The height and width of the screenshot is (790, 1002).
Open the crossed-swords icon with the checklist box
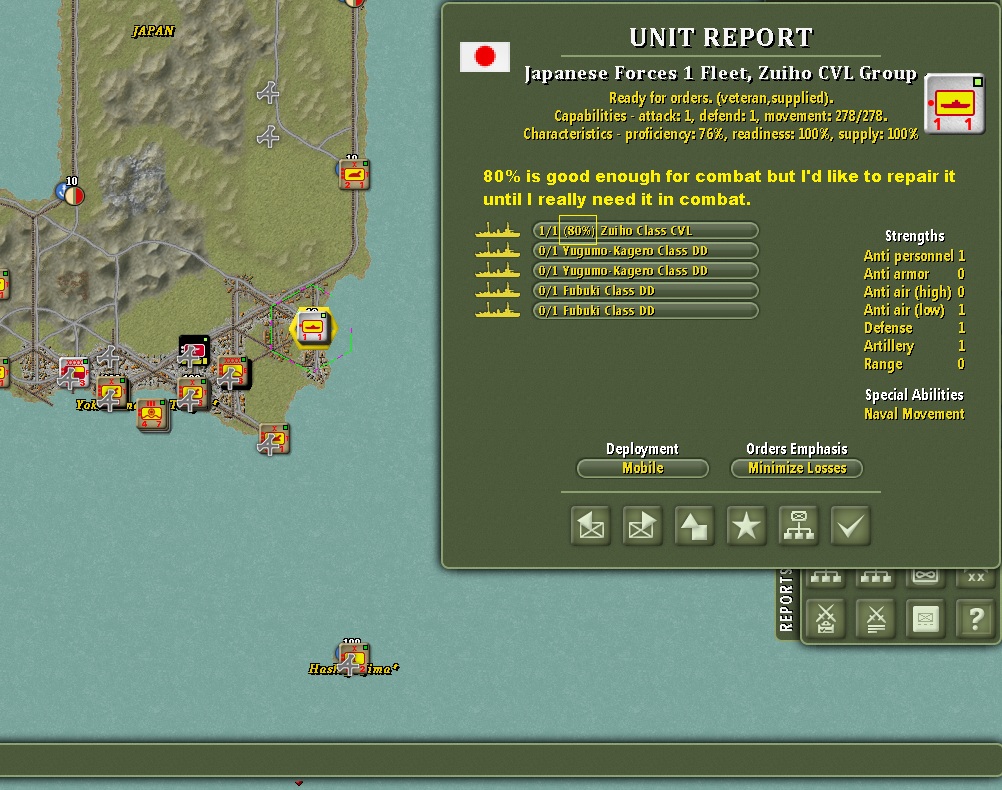[826, 618]
